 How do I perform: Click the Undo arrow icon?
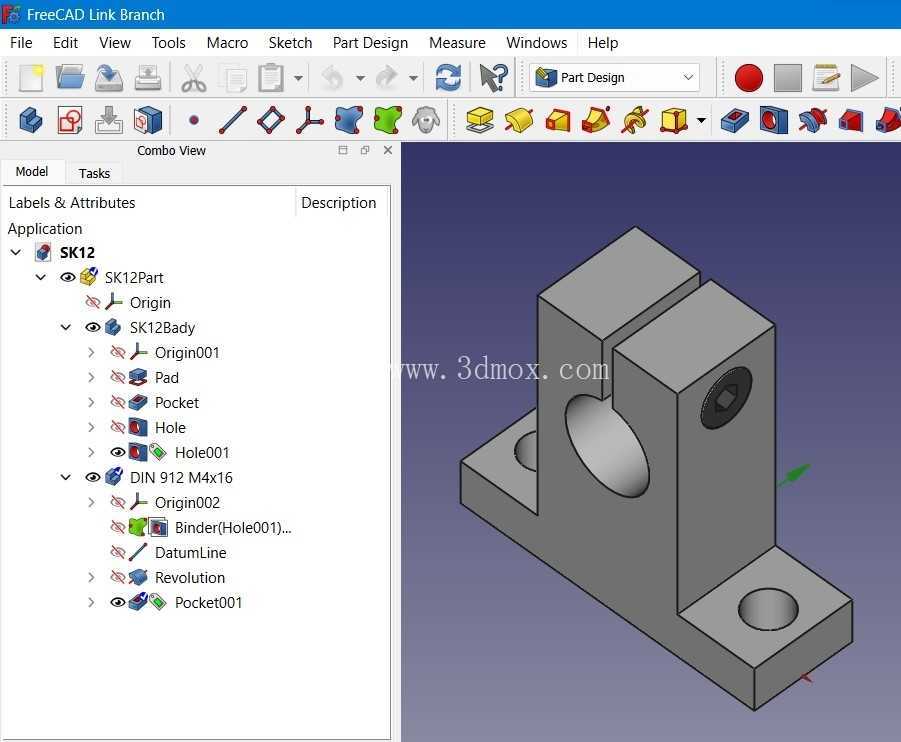(333, 78)
